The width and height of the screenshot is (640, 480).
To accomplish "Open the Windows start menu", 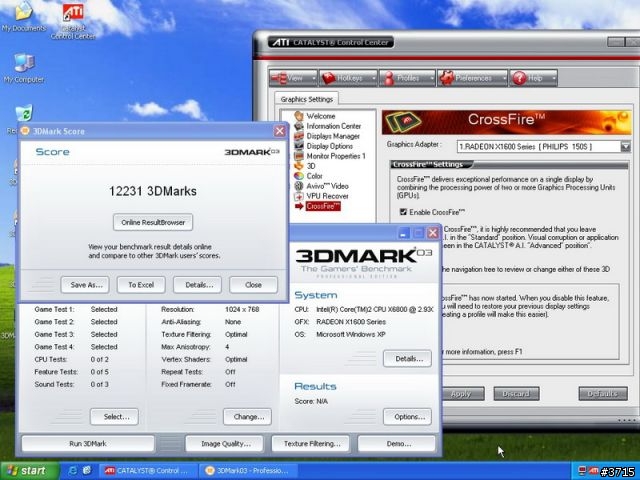I will pos(29,471).
